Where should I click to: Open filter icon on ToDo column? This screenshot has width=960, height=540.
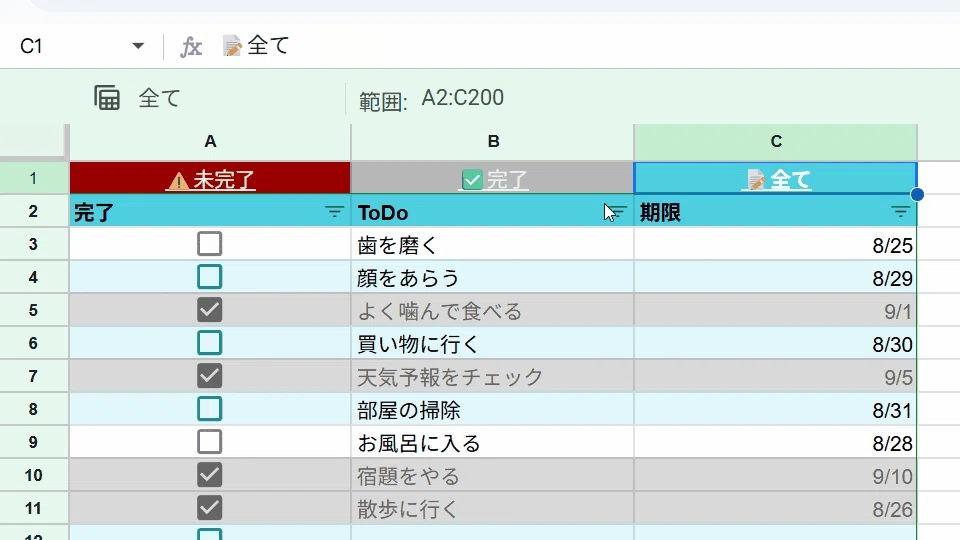point(617,212)
